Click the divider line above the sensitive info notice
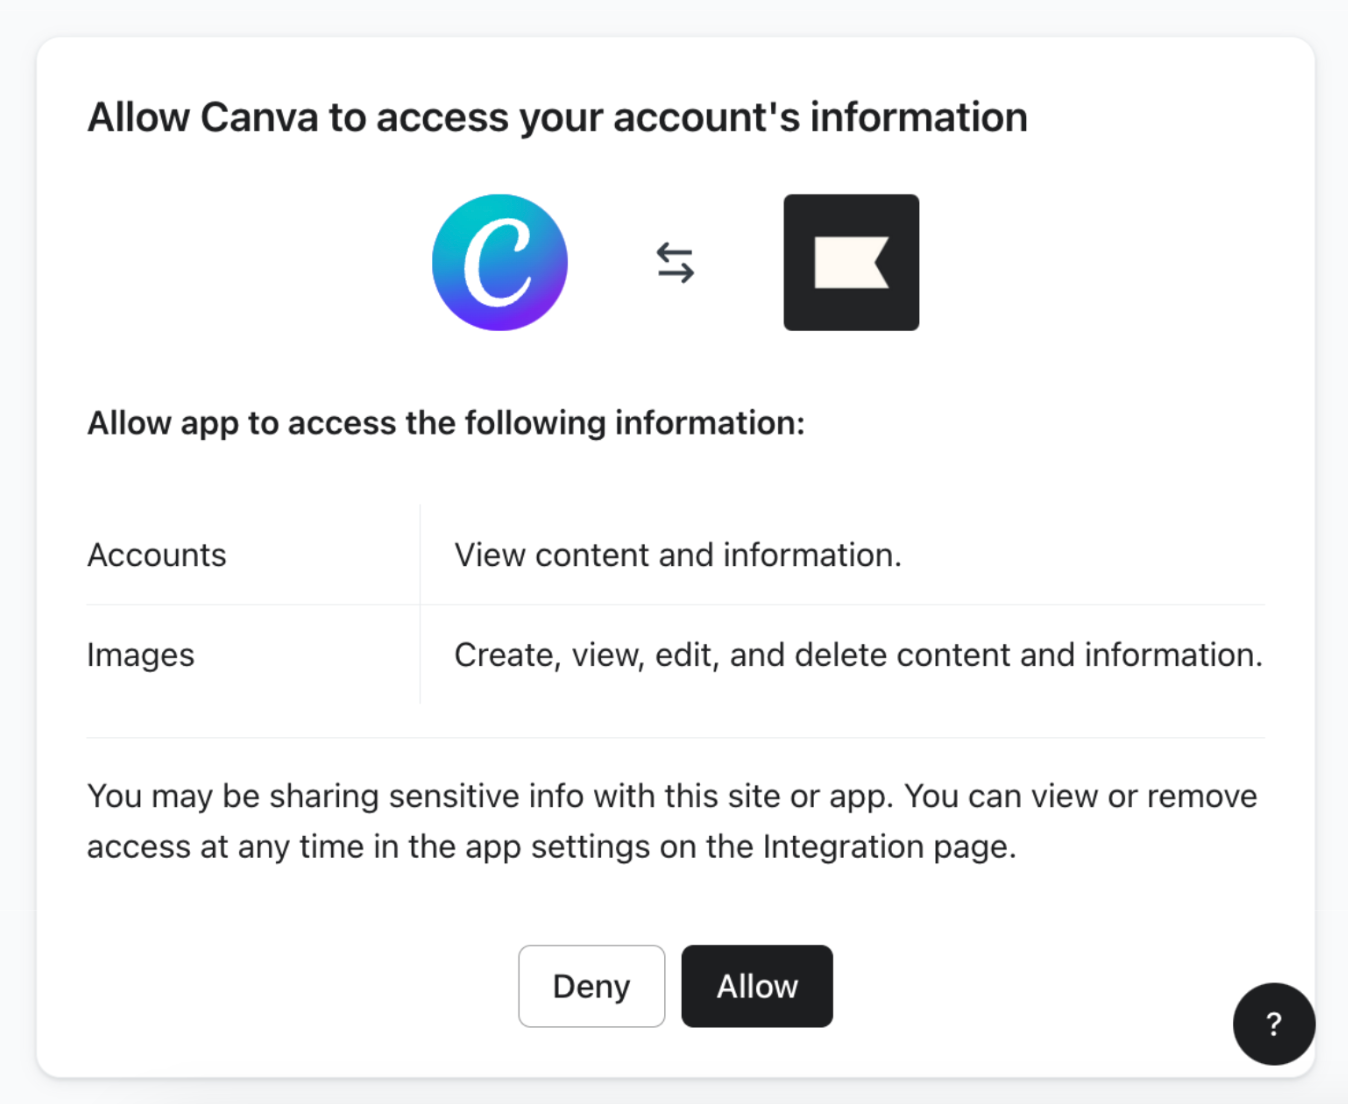 tap(676, 738)
